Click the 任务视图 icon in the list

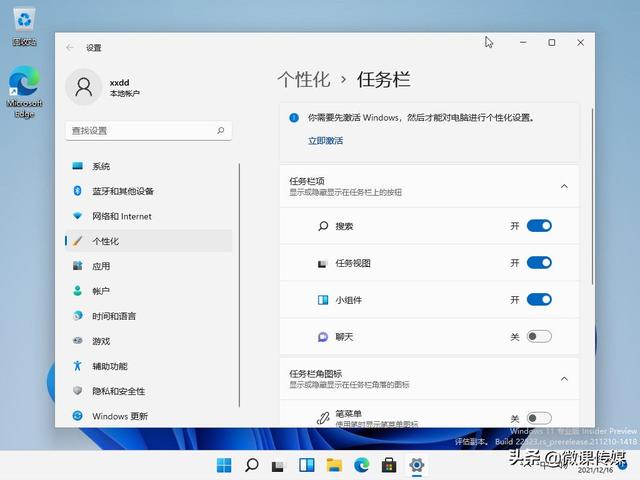point(322,264)
